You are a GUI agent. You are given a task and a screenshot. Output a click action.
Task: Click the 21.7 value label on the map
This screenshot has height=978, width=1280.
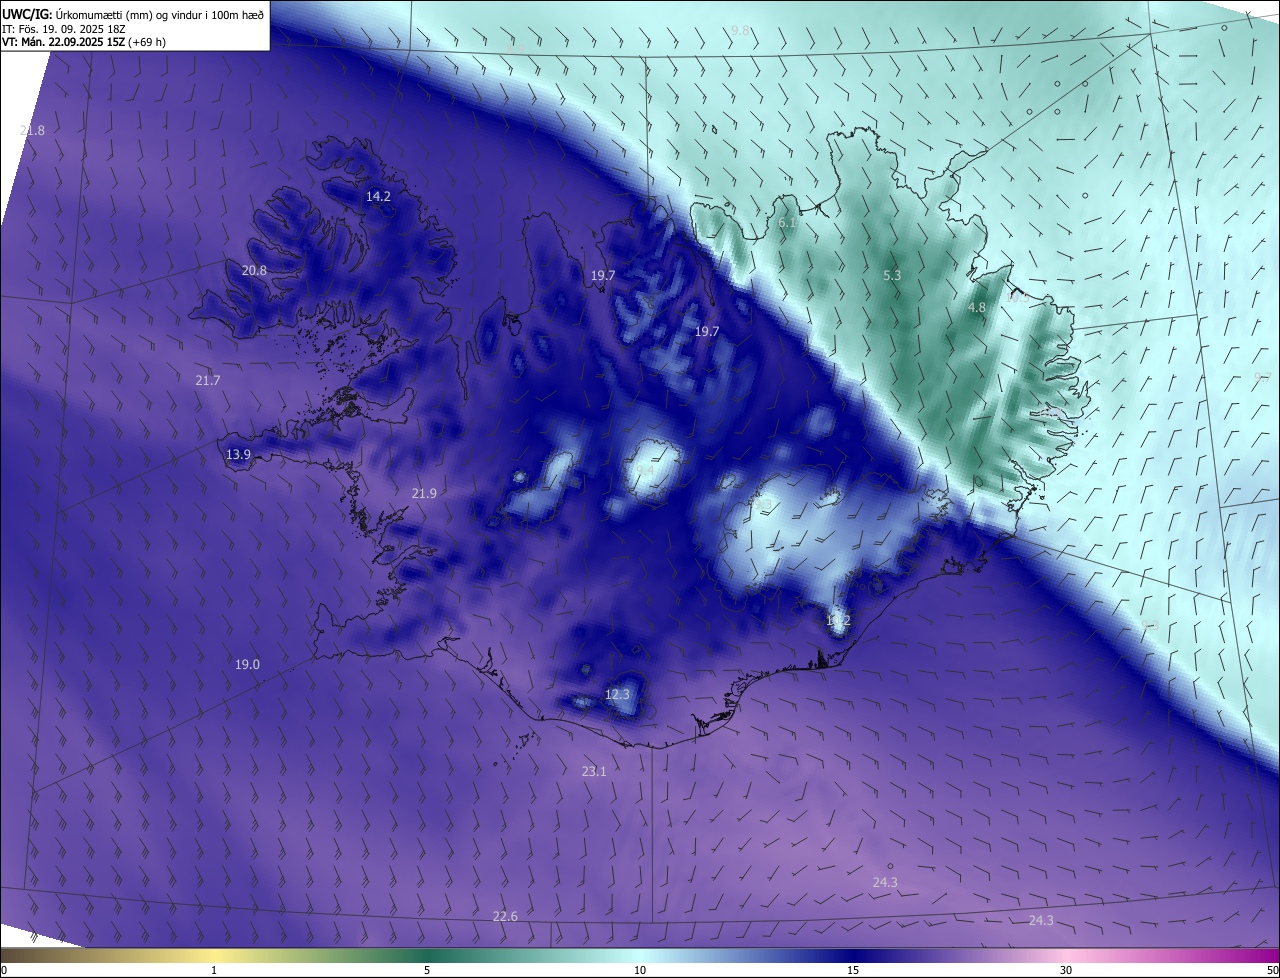pyautogui.click(x=207, y=380)
